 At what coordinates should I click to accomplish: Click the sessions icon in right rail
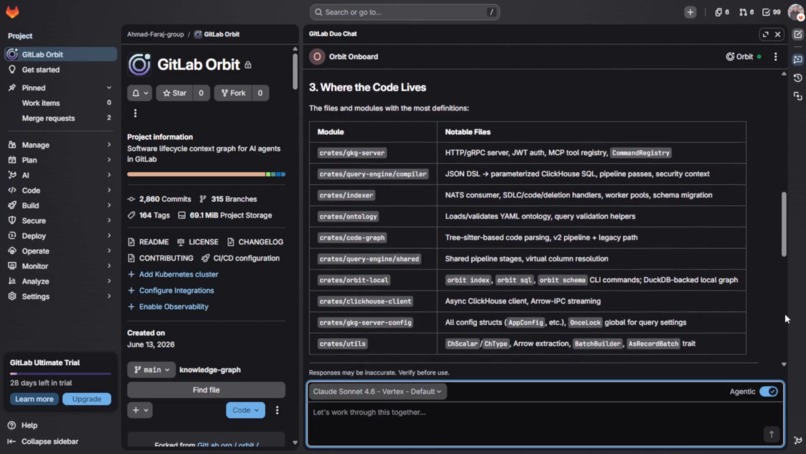point(798,96)
